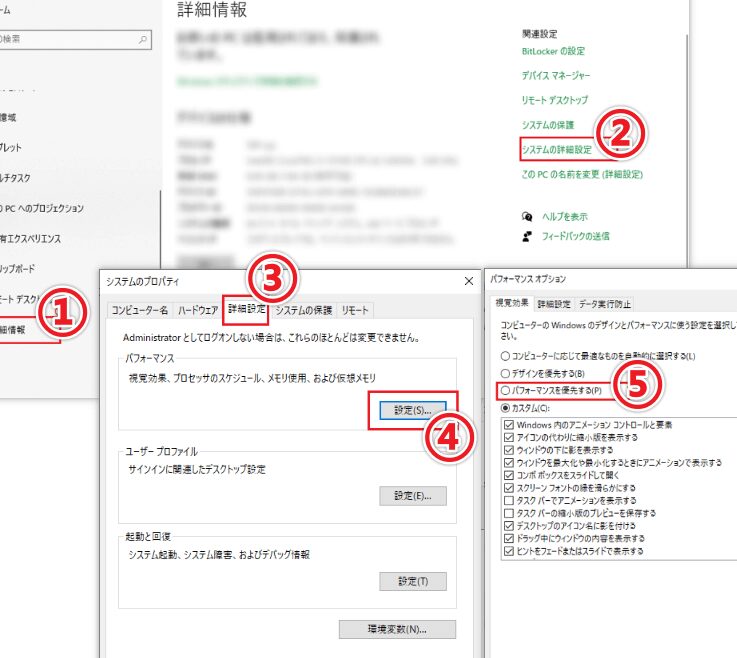Open 記憶域 in Settings sidebar
Screen dimensions: 737x658
click(8, 118)
